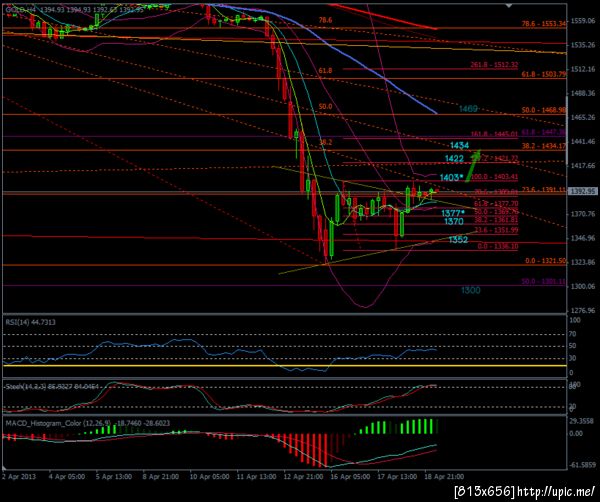
Task: Click the highlighted current price tag 1392.95
Action: 581,191
